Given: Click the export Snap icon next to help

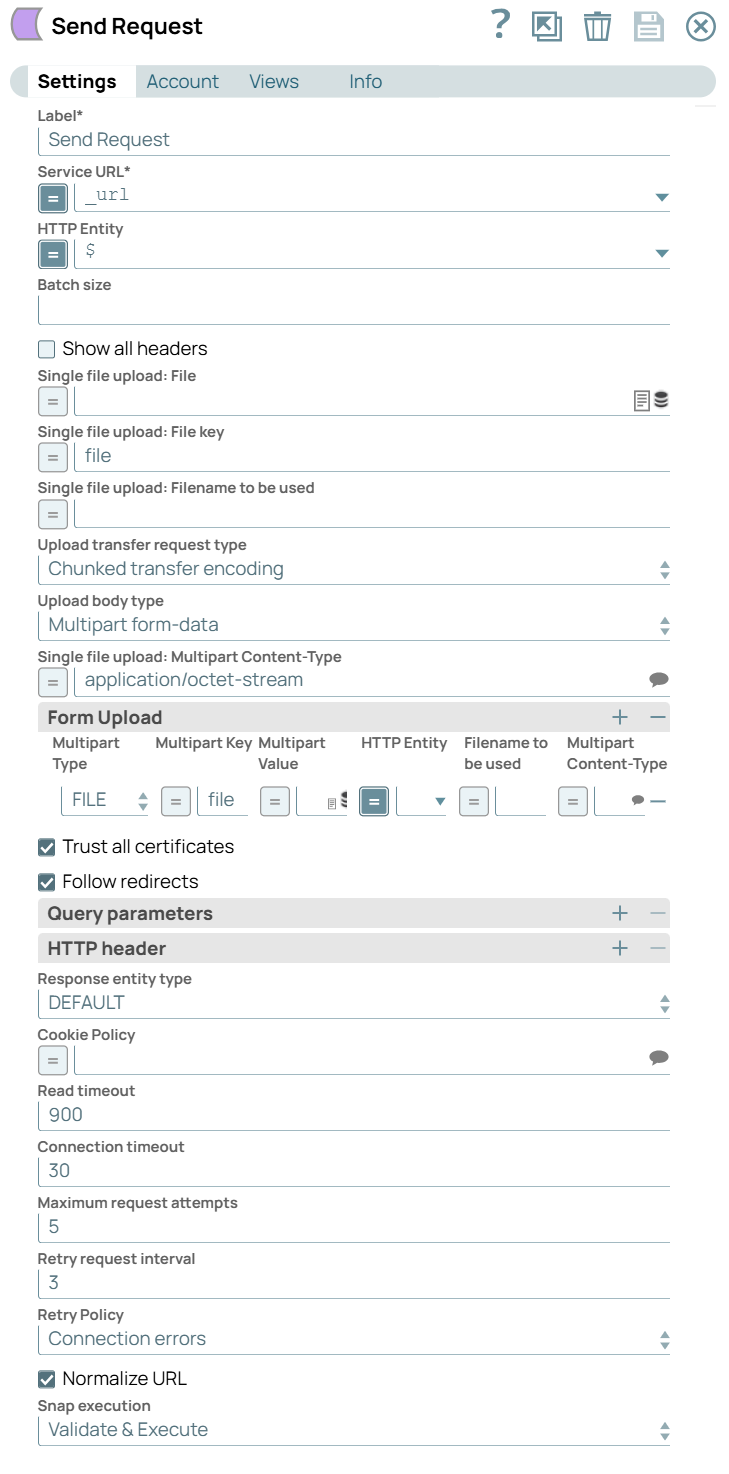Looking at the screenshot, I should click(x=546, y=27).
